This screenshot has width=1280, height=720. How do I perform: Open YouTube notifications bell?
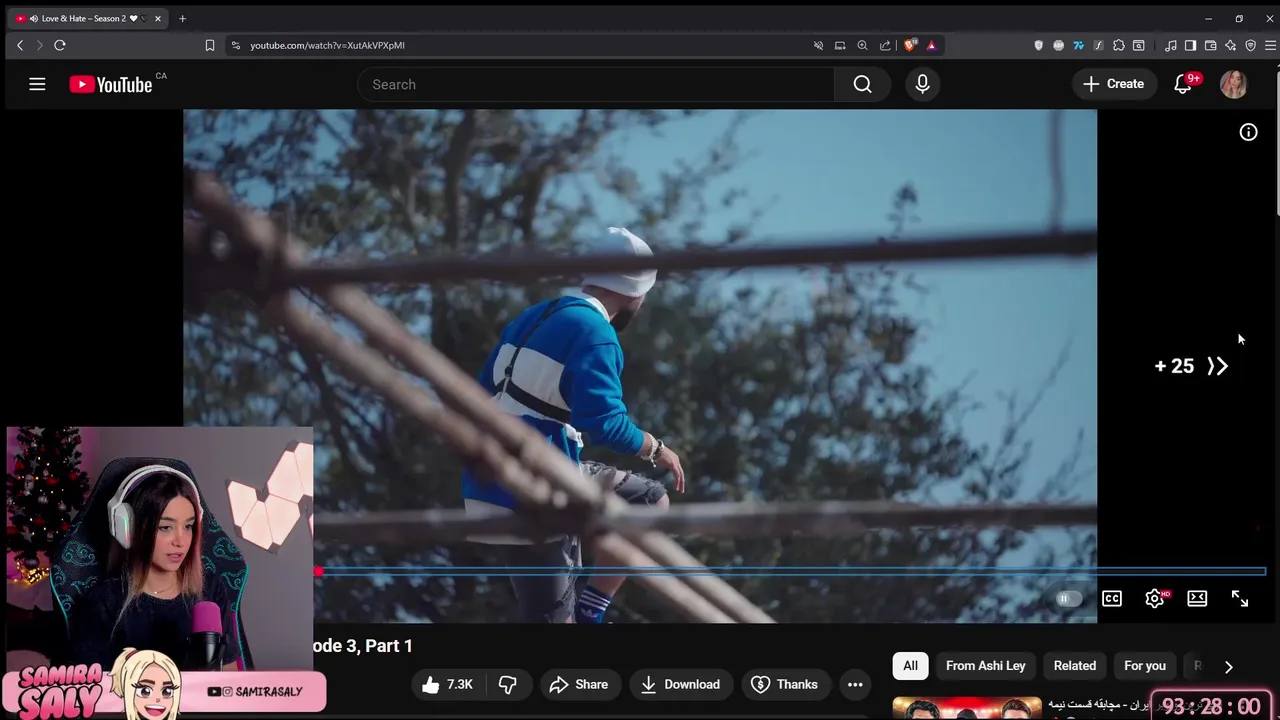coord(1183,84)
